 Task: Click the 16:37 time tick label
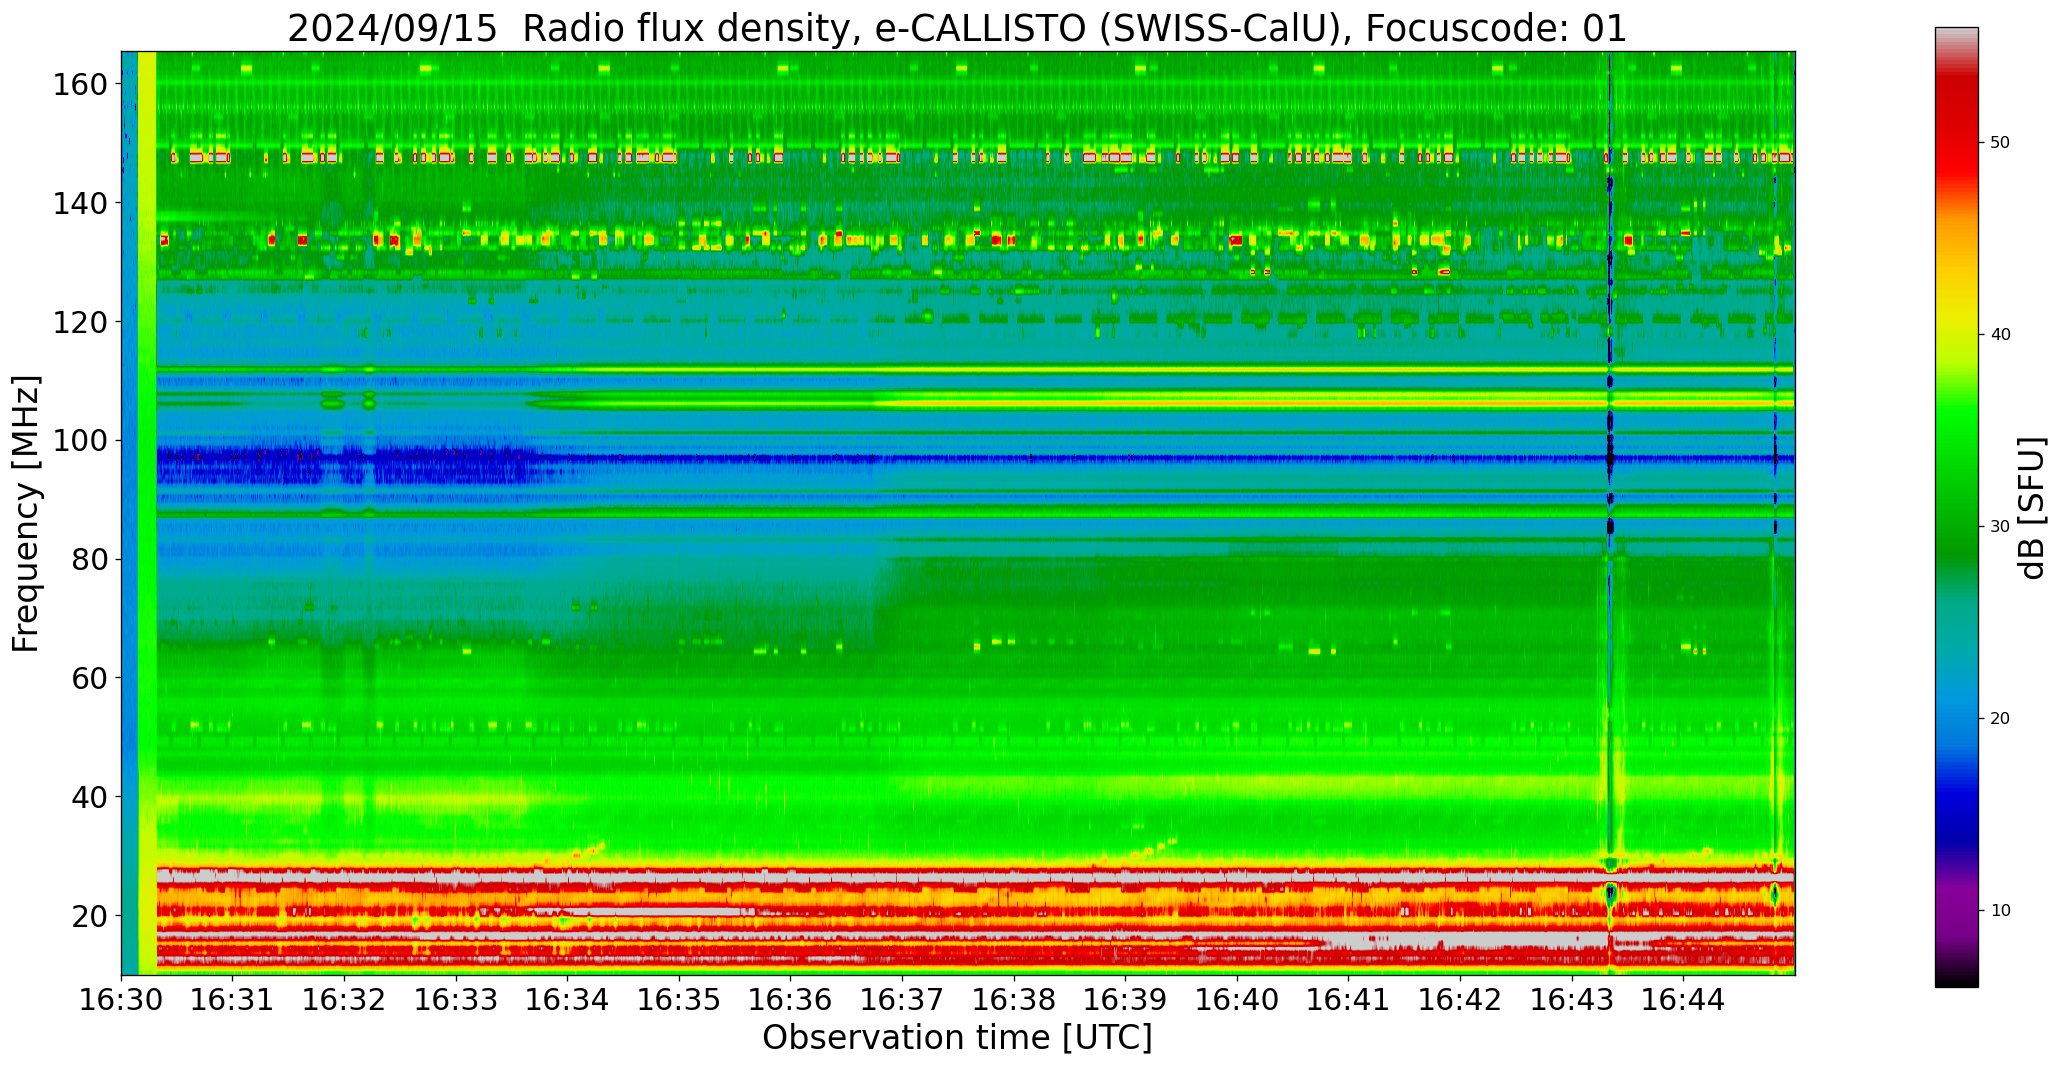(902, 999)
